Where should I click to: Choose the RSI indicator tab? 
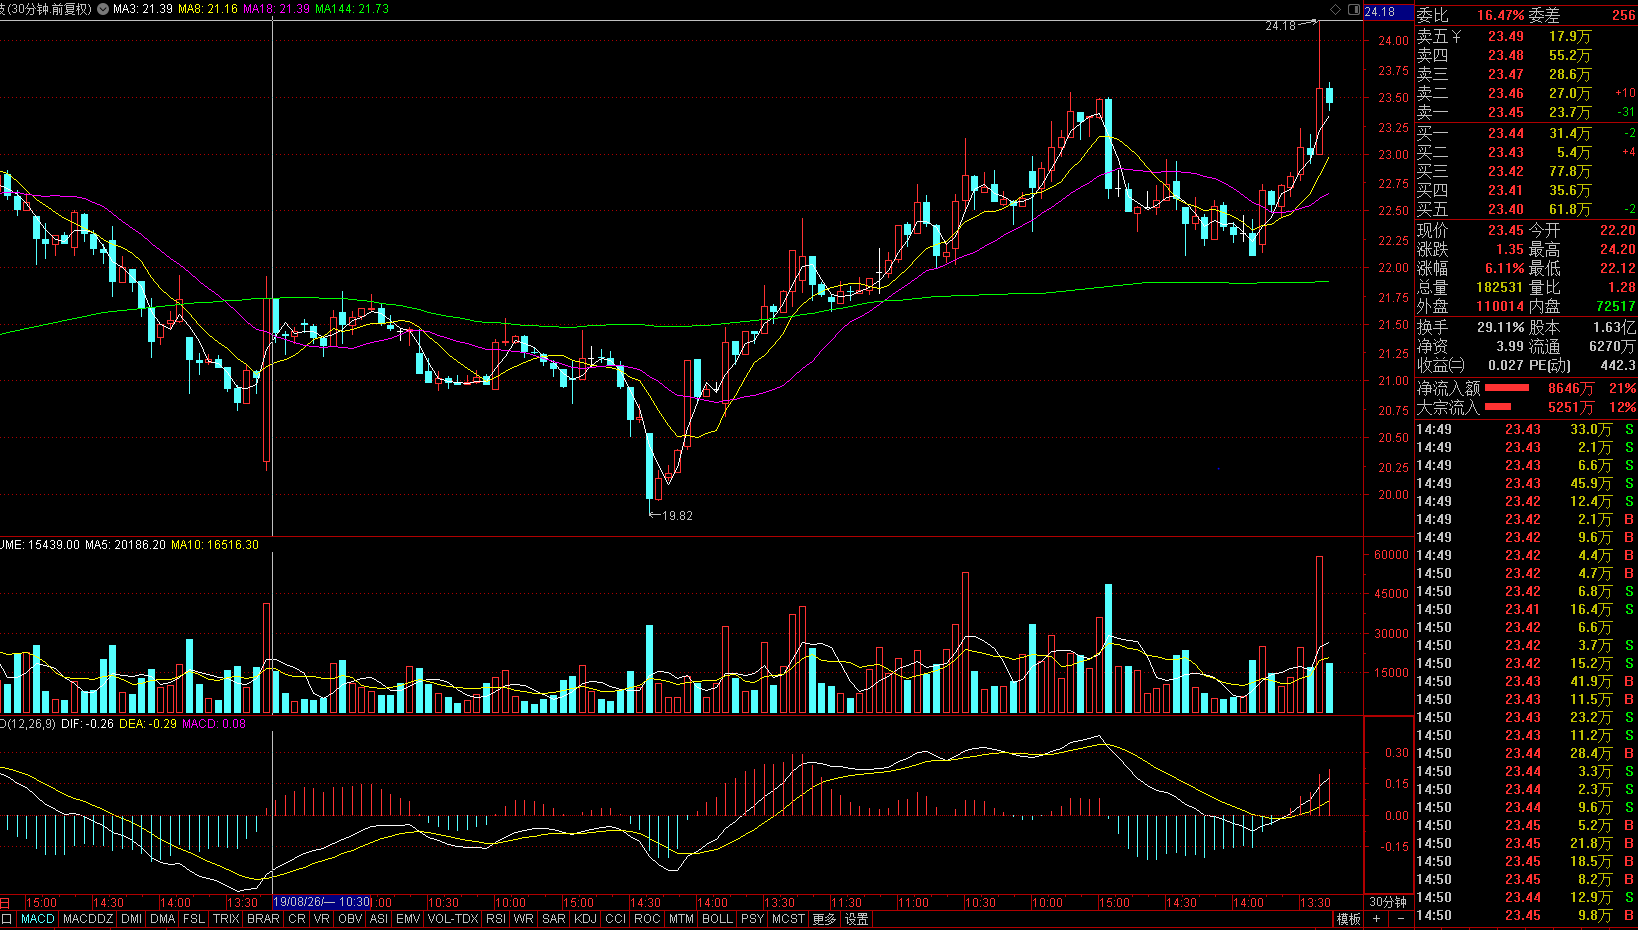point(496,919)
